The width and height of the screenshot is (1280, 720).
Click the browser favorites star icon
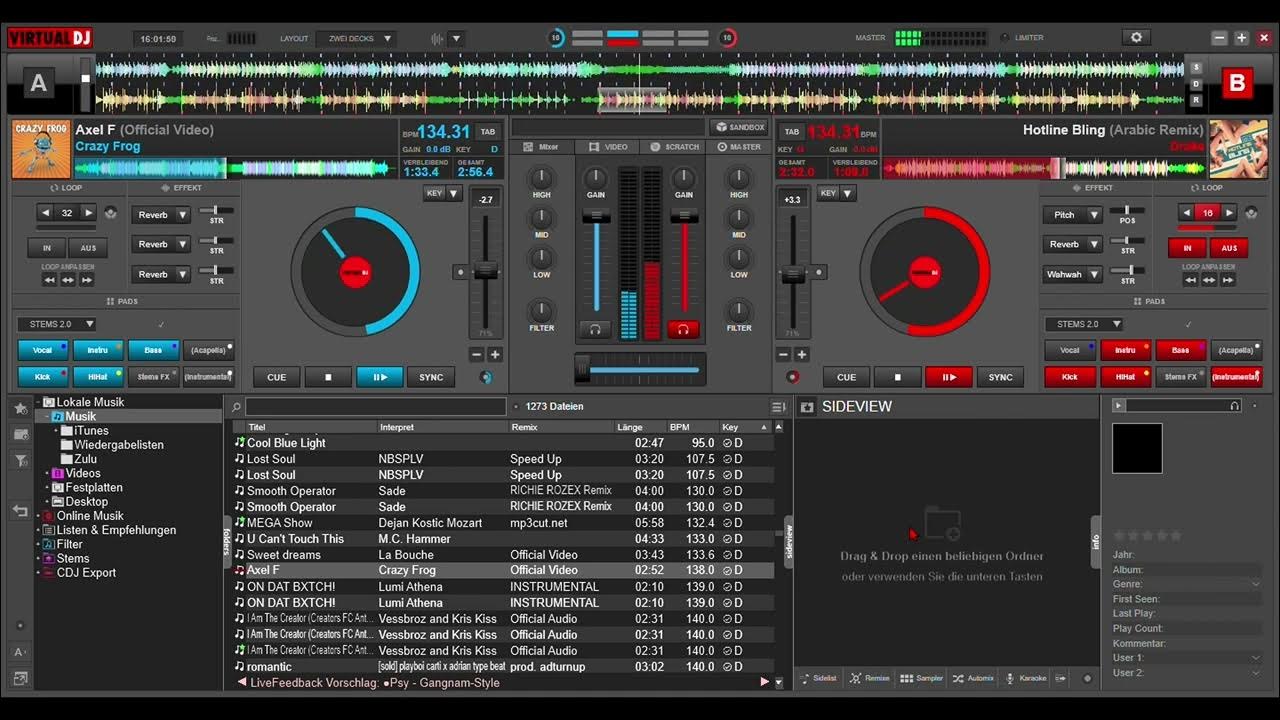coord(20,407)
